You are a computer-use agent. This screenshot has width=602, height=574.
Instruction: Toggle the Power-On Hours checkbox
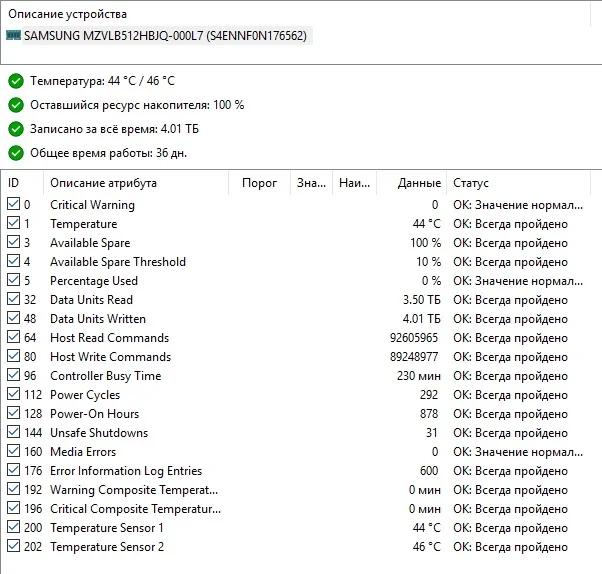pos(13,413)
